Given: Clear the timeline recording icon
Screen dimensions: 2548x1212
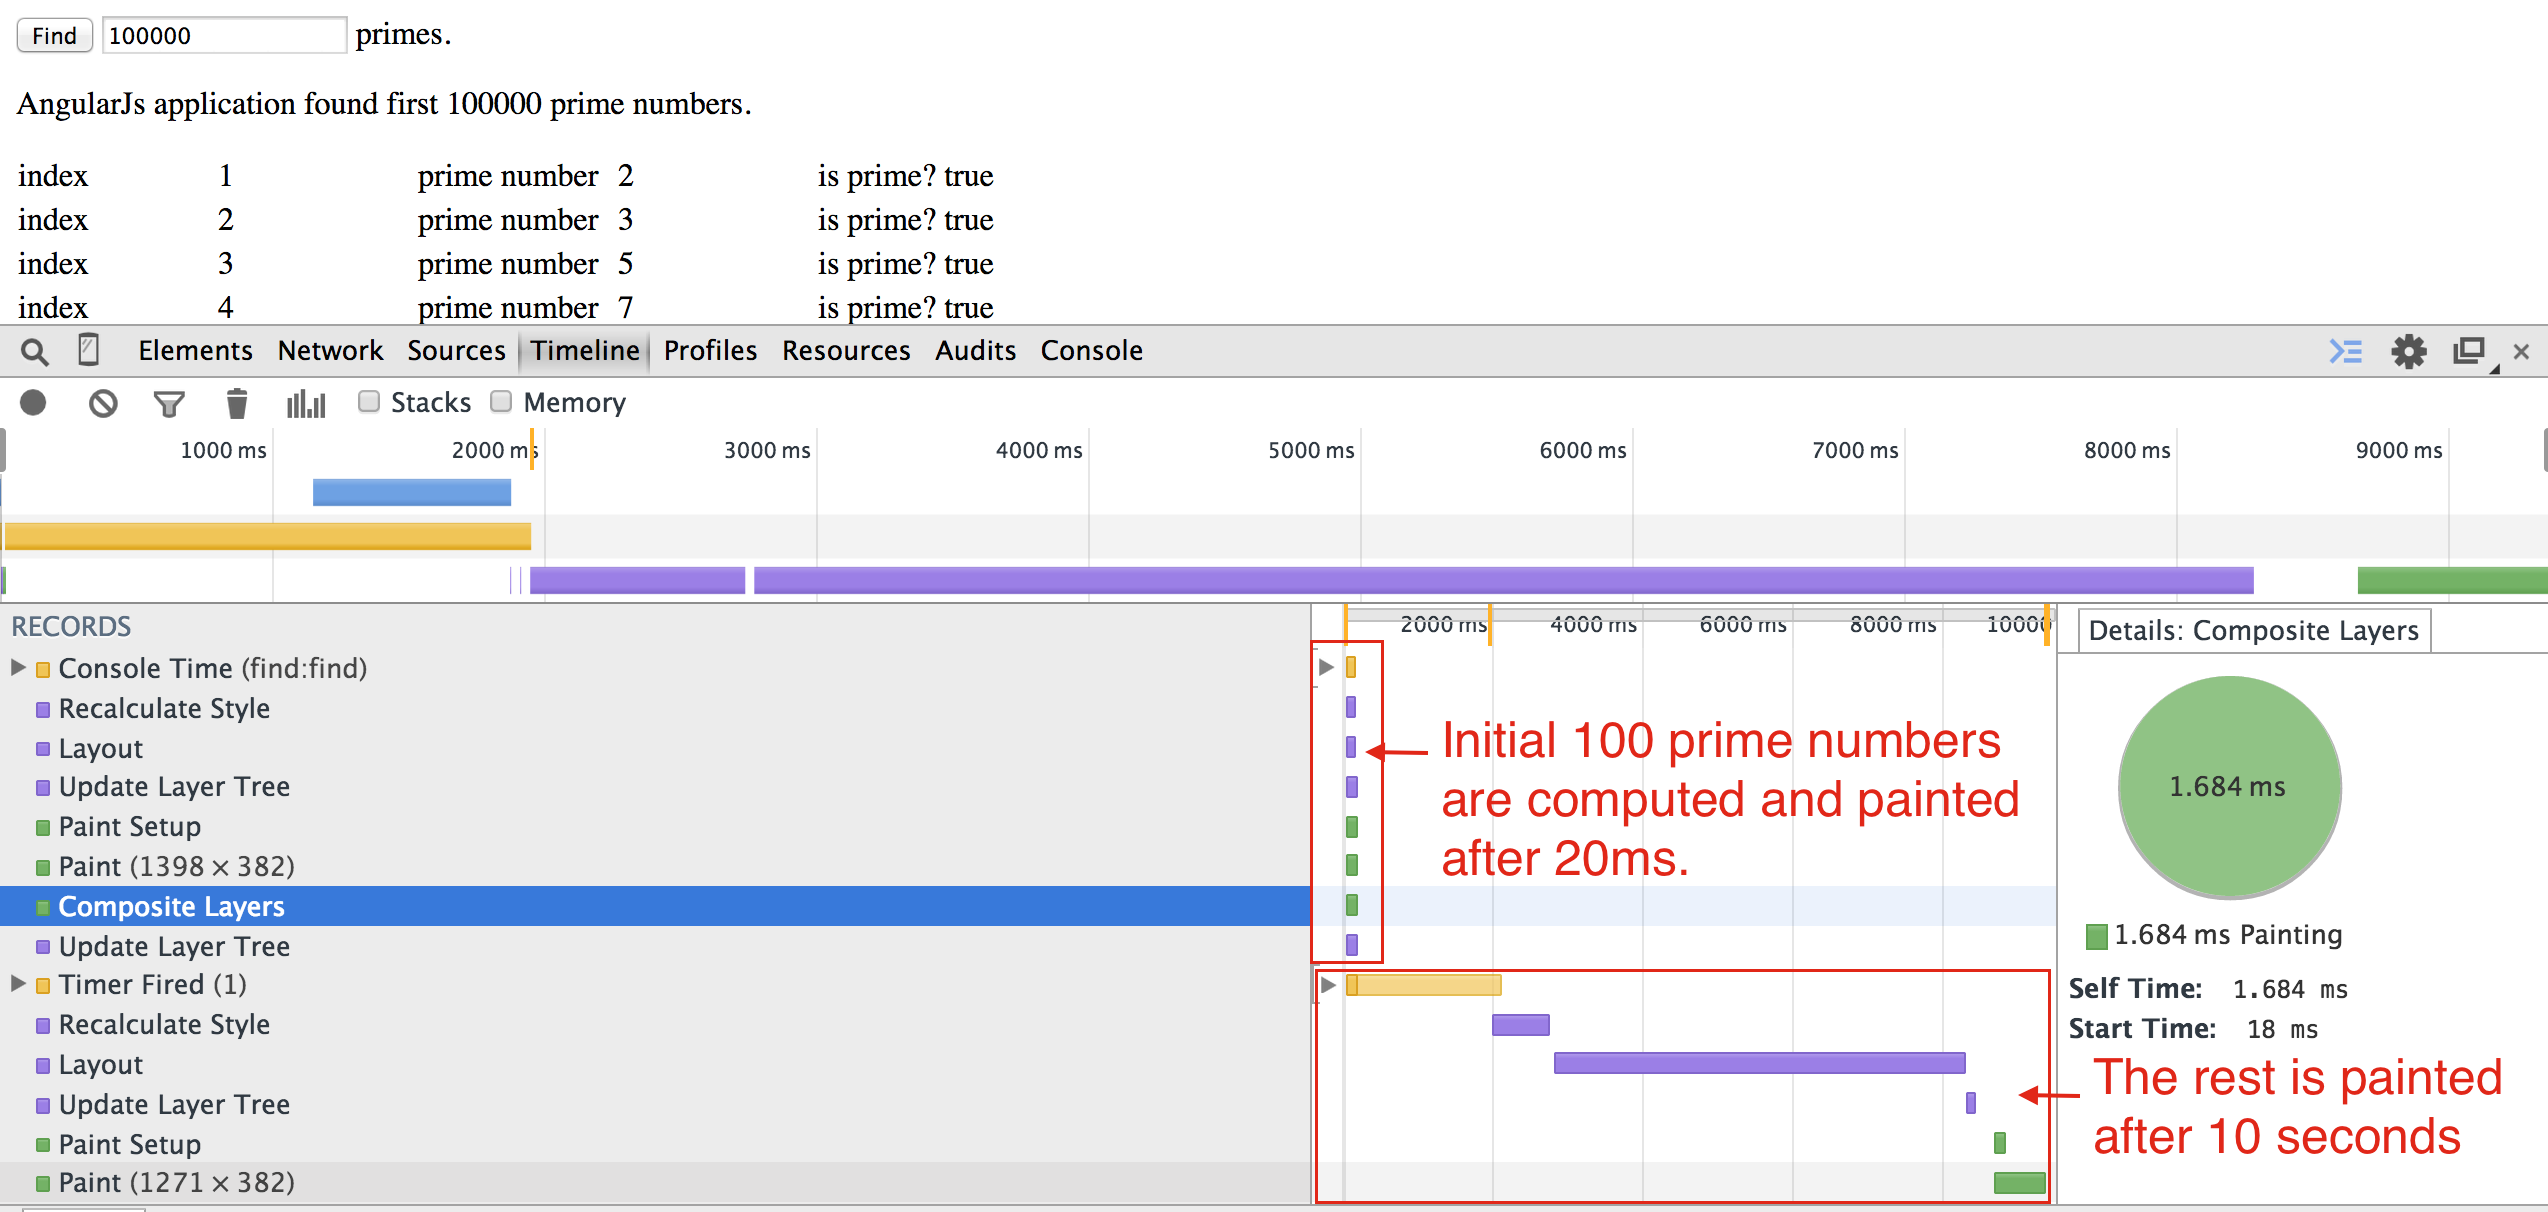Looking at the screenshot, I should coord(103,403).
